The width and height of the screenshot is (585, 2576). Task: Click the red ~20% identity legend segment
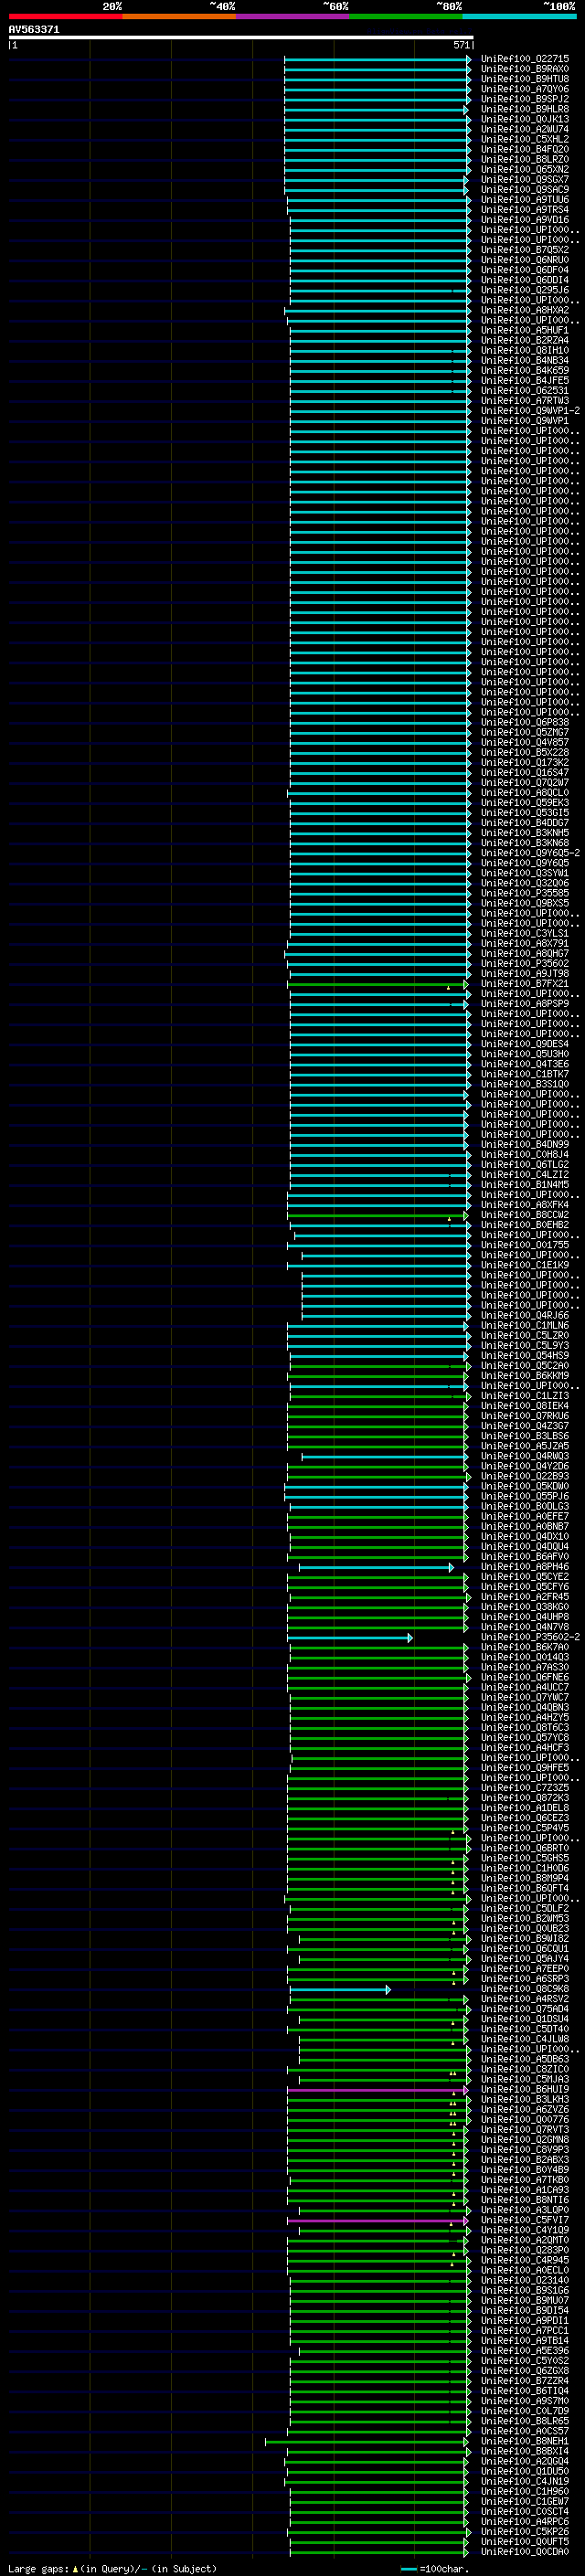65,16
